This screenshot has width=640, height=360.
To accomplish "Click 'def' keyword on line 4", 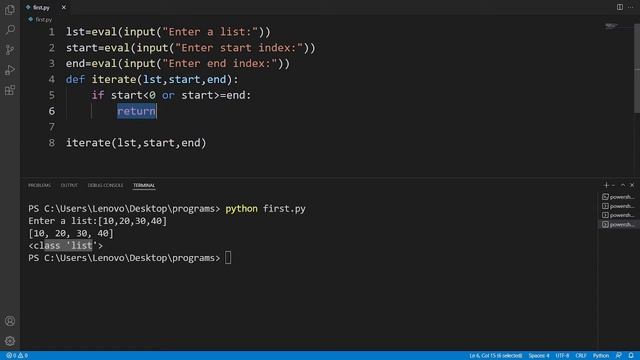I will [x=75, y=79].
